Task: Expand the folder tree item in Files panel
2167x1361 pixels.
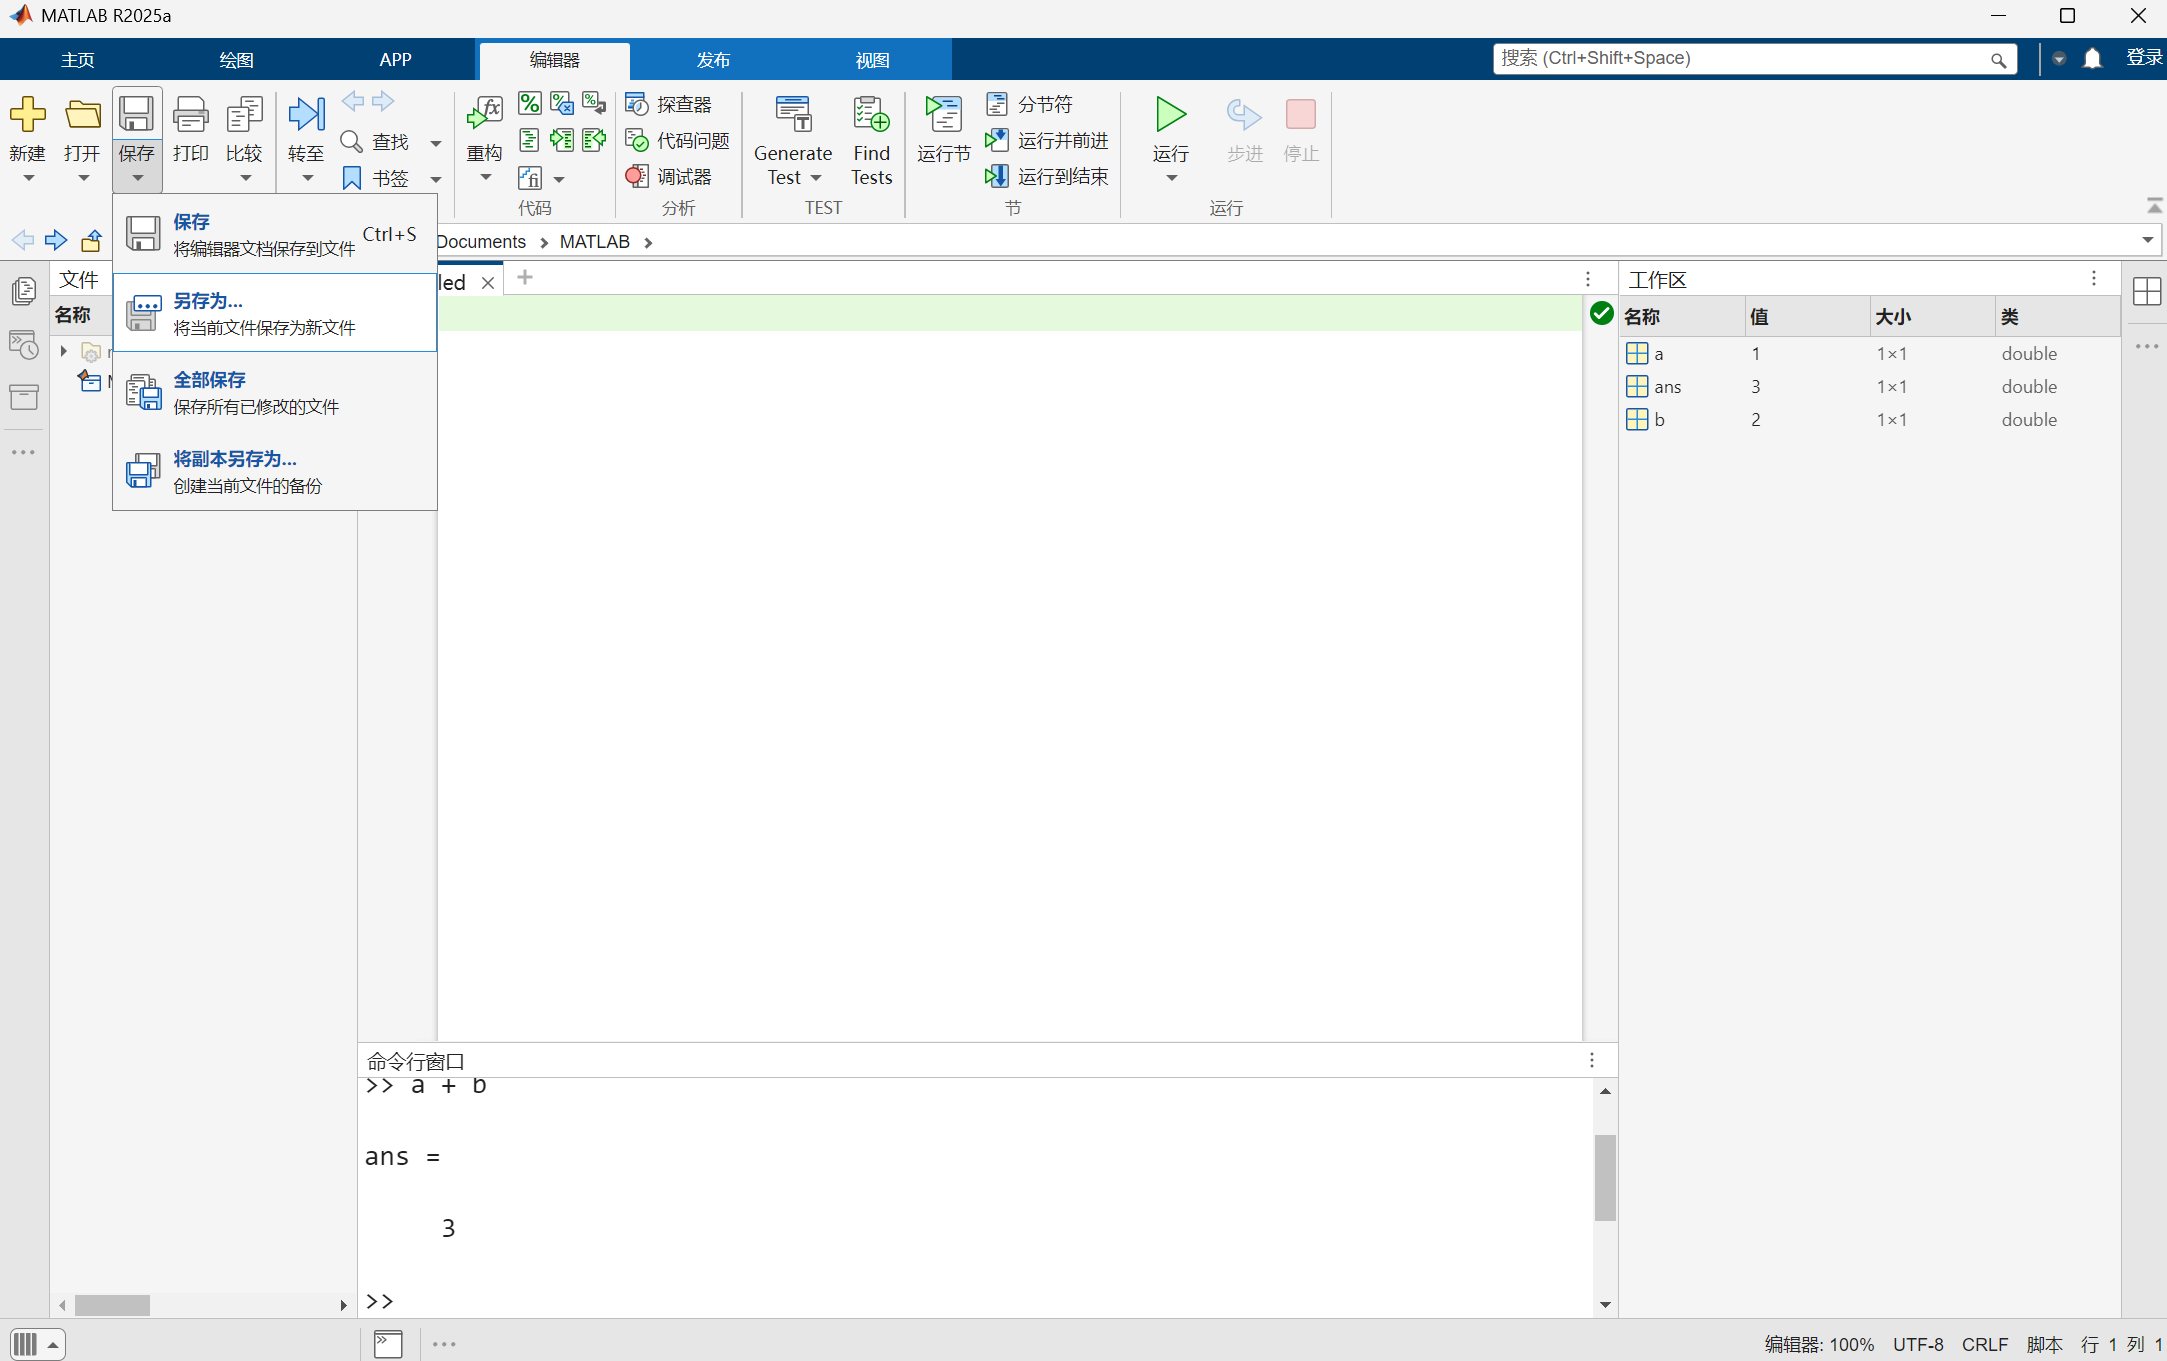Action: pyautogui.click(x=64, y=351)
